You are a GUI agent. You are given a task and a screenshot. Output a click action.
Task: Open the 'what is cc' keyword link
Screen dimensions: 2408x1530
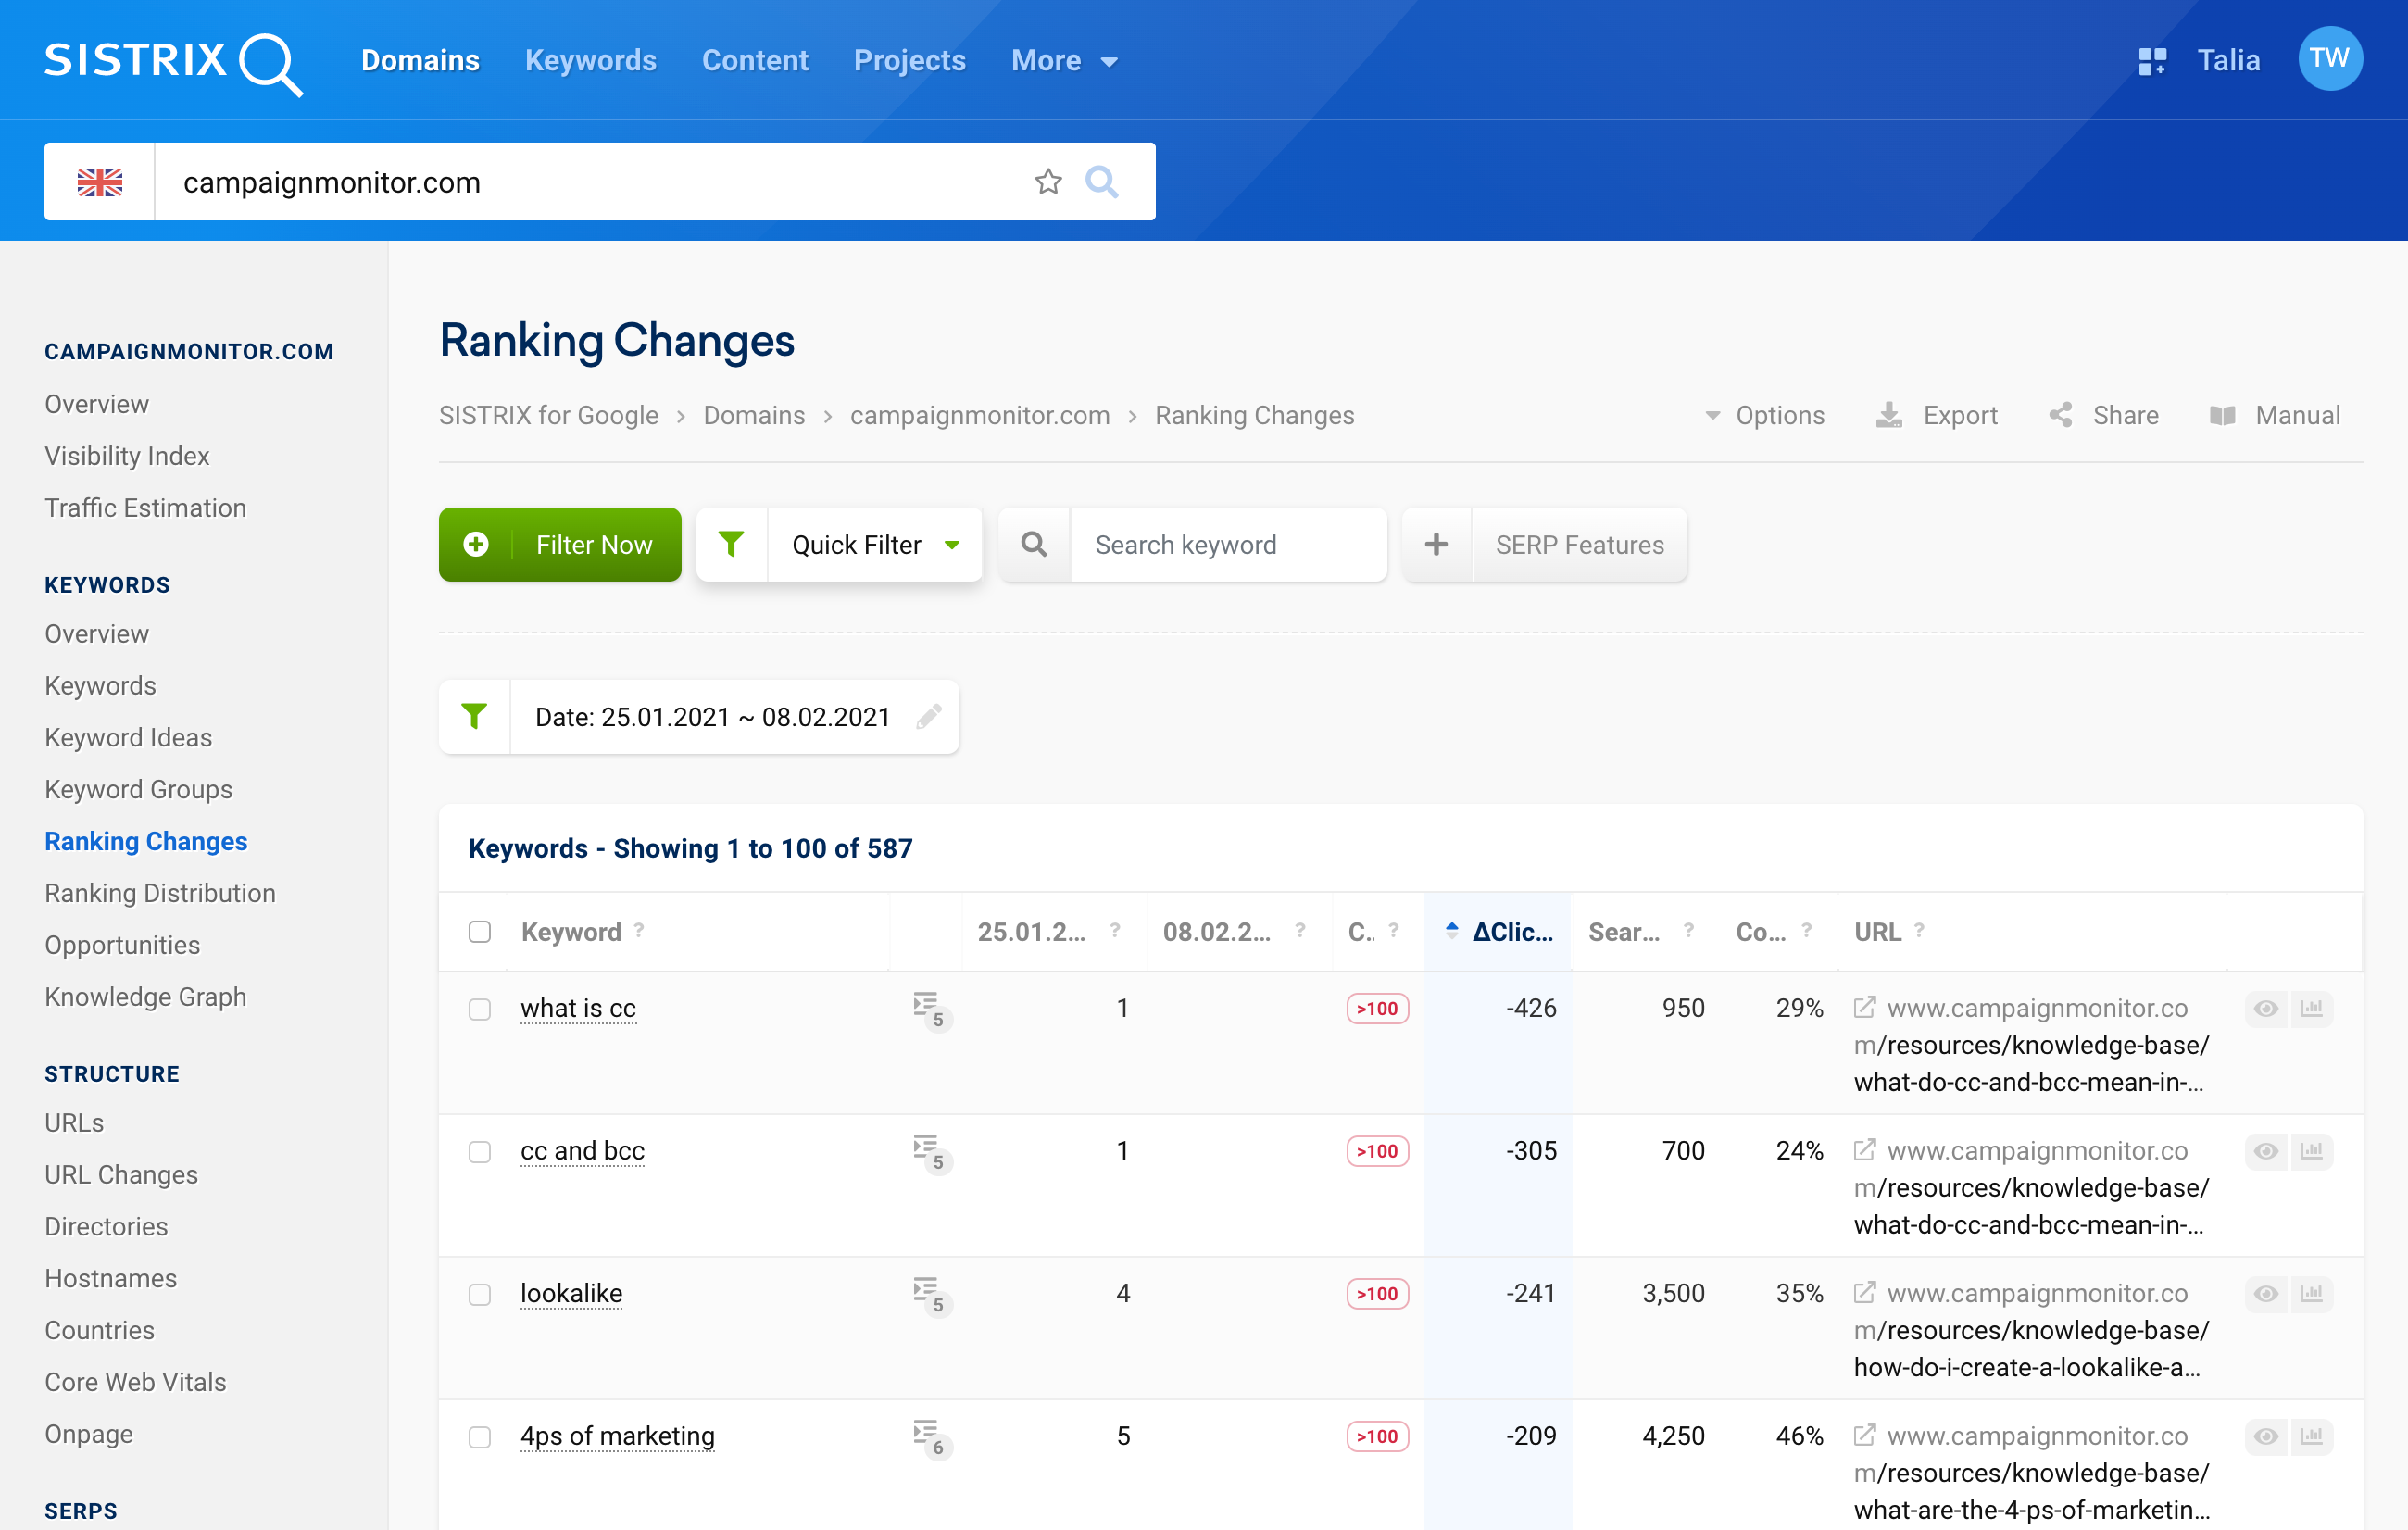578,1009
